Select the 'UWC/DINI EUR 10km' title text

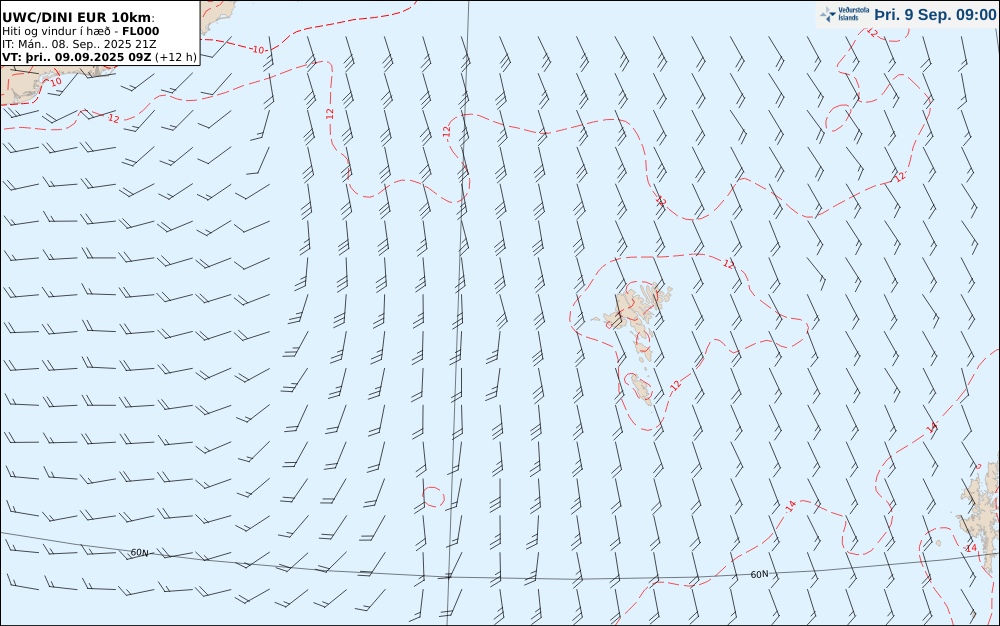coord(77,17)
